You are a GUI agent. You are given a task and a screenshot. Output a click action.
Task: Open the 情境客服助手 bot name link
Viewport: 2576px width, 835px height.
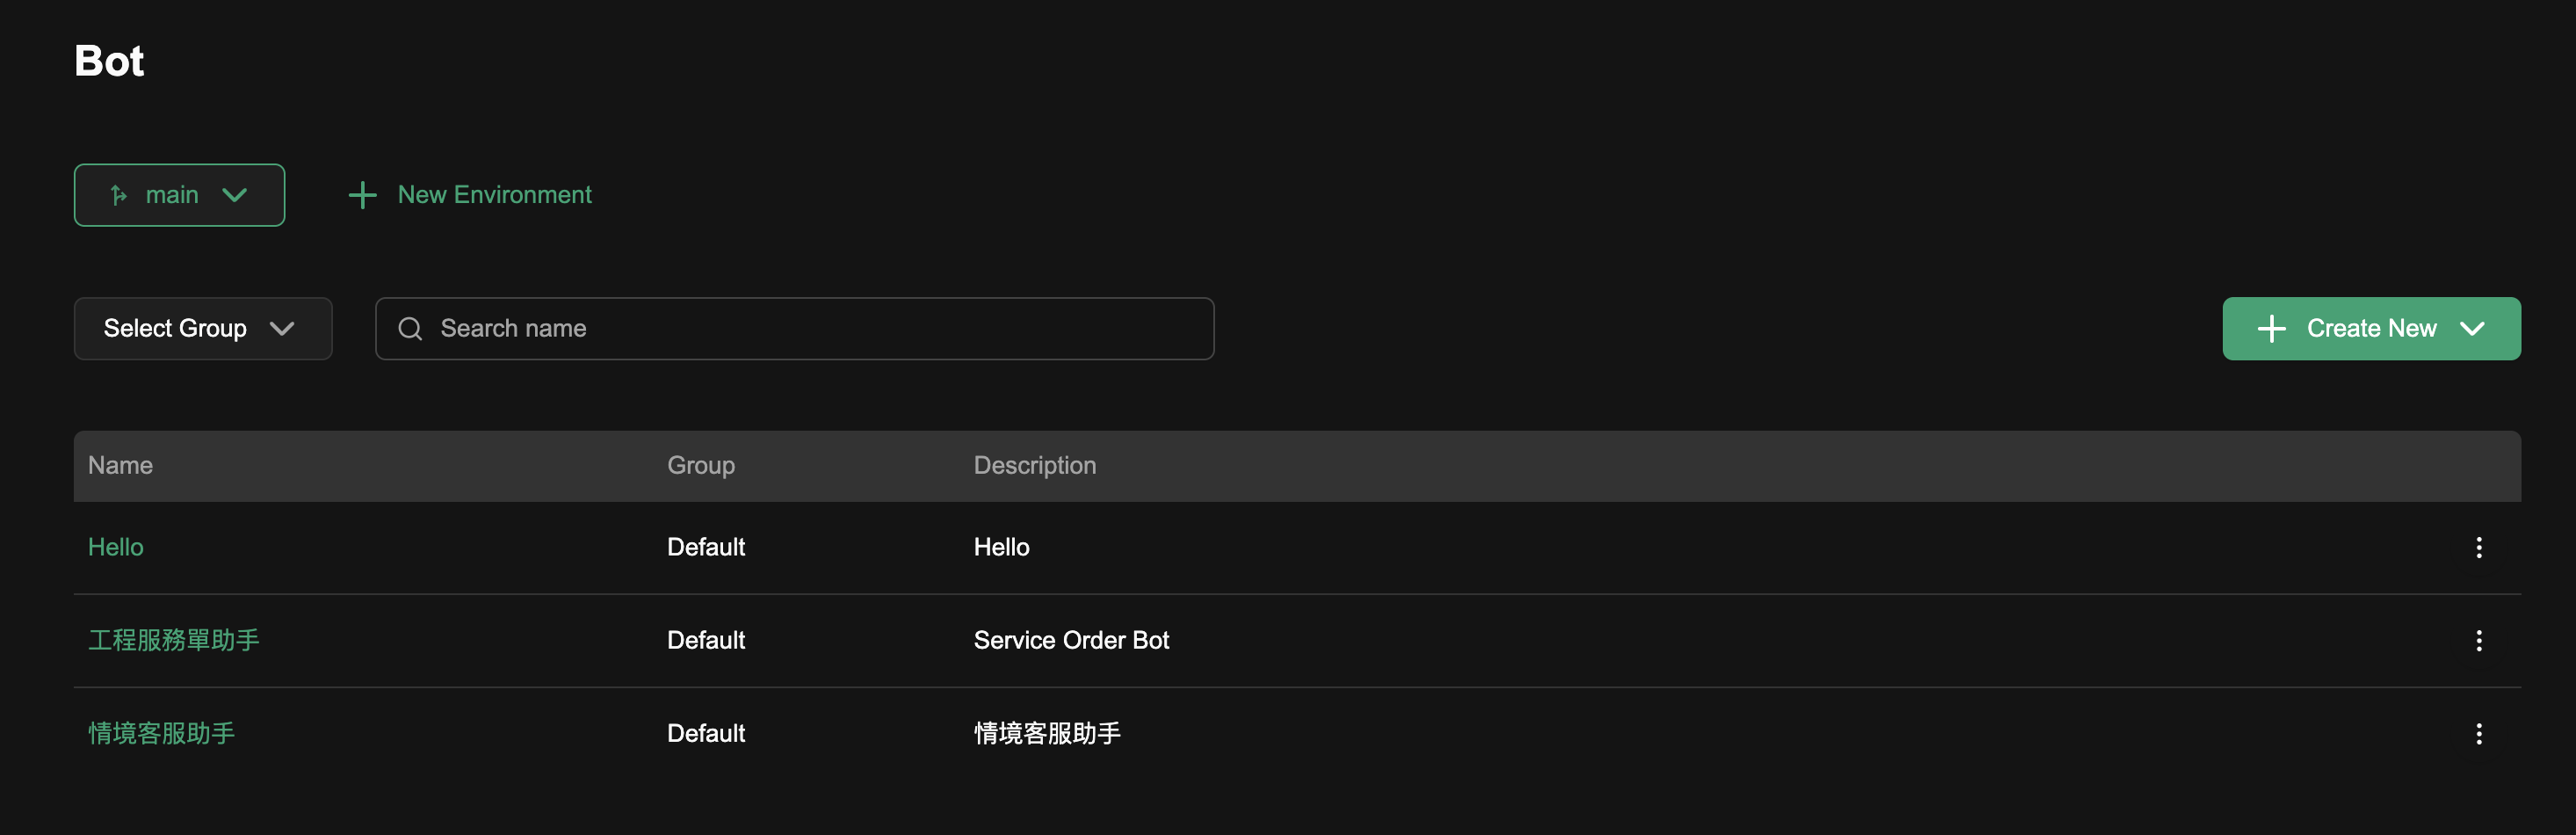pyautogui.click(x=162, y=733)
